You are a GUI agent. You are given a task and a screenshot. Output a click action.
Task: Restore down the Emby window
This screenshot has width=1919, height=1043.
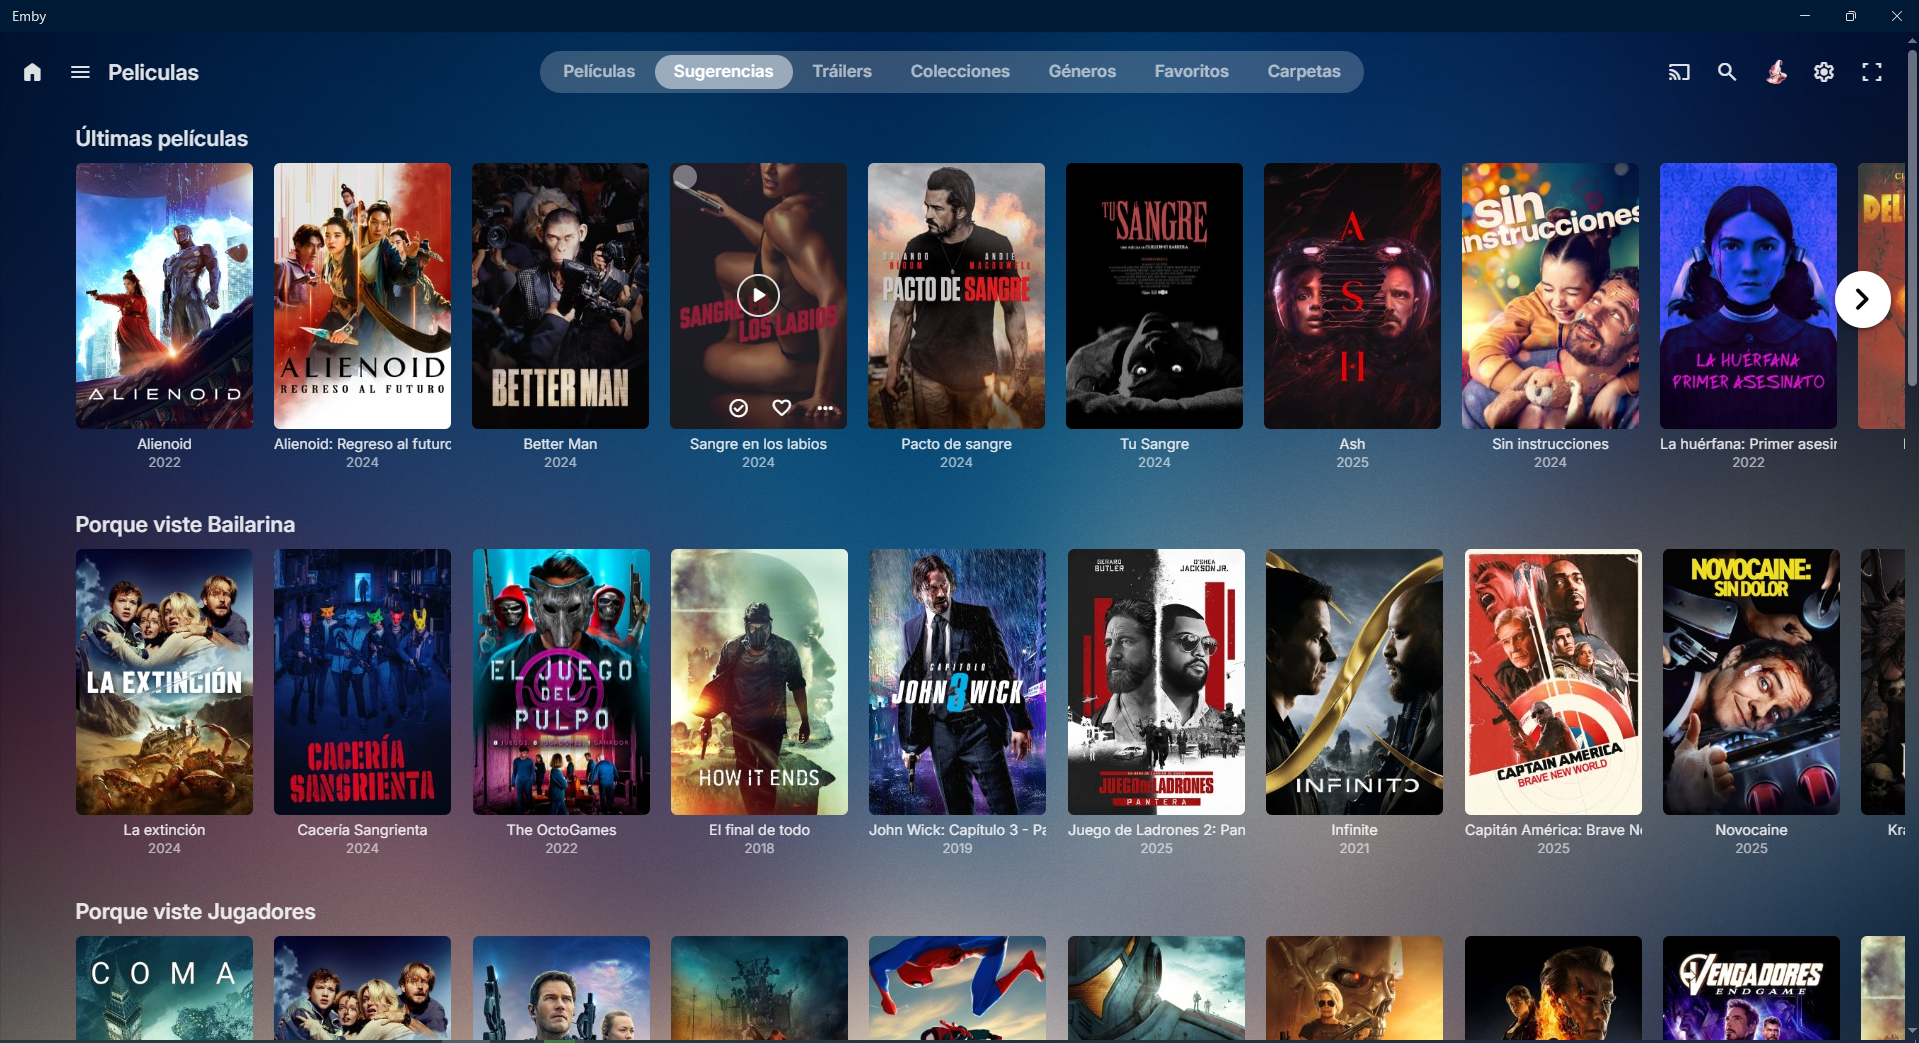pyautogui.click(x=1851, y=16)
